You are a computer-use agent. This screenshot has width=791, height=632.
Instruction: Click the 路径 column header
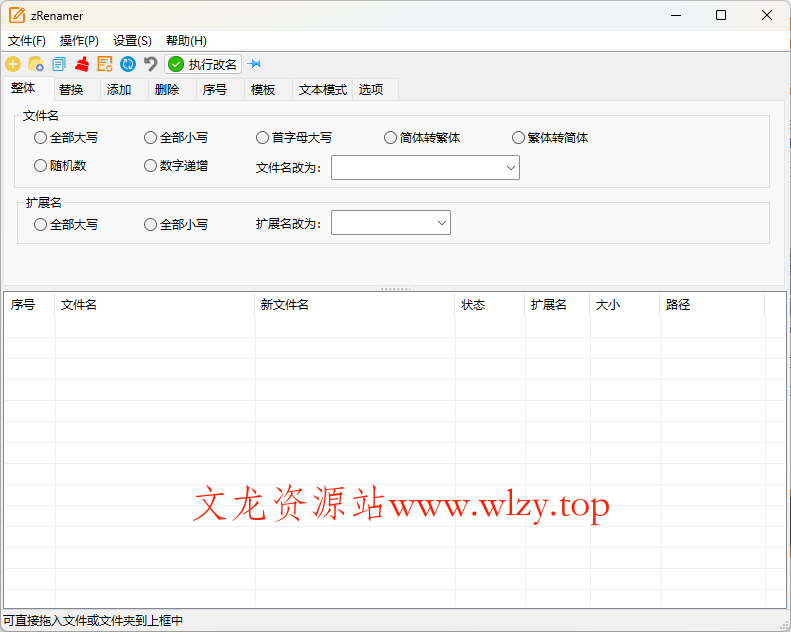pyautogui.click(x=712, y=305)
